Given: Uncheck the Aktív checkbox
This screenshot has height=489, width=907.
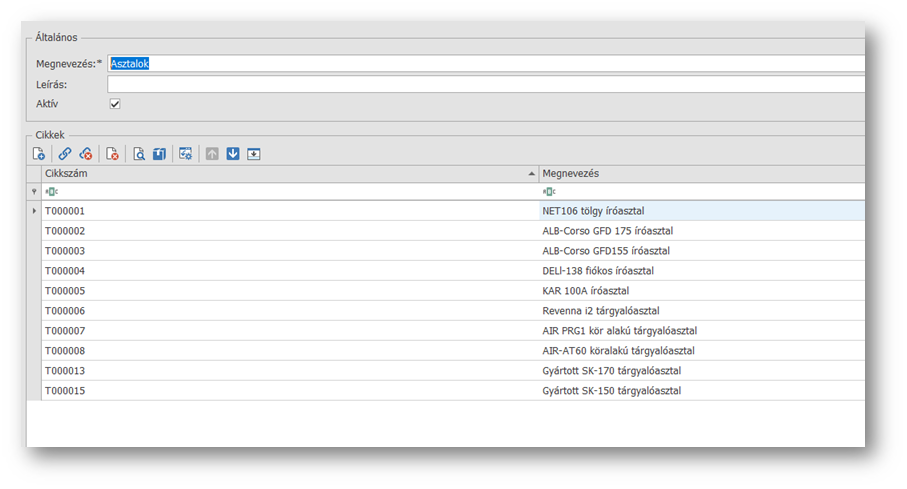Looking at the screenshot, I should (x=115, y=104).
